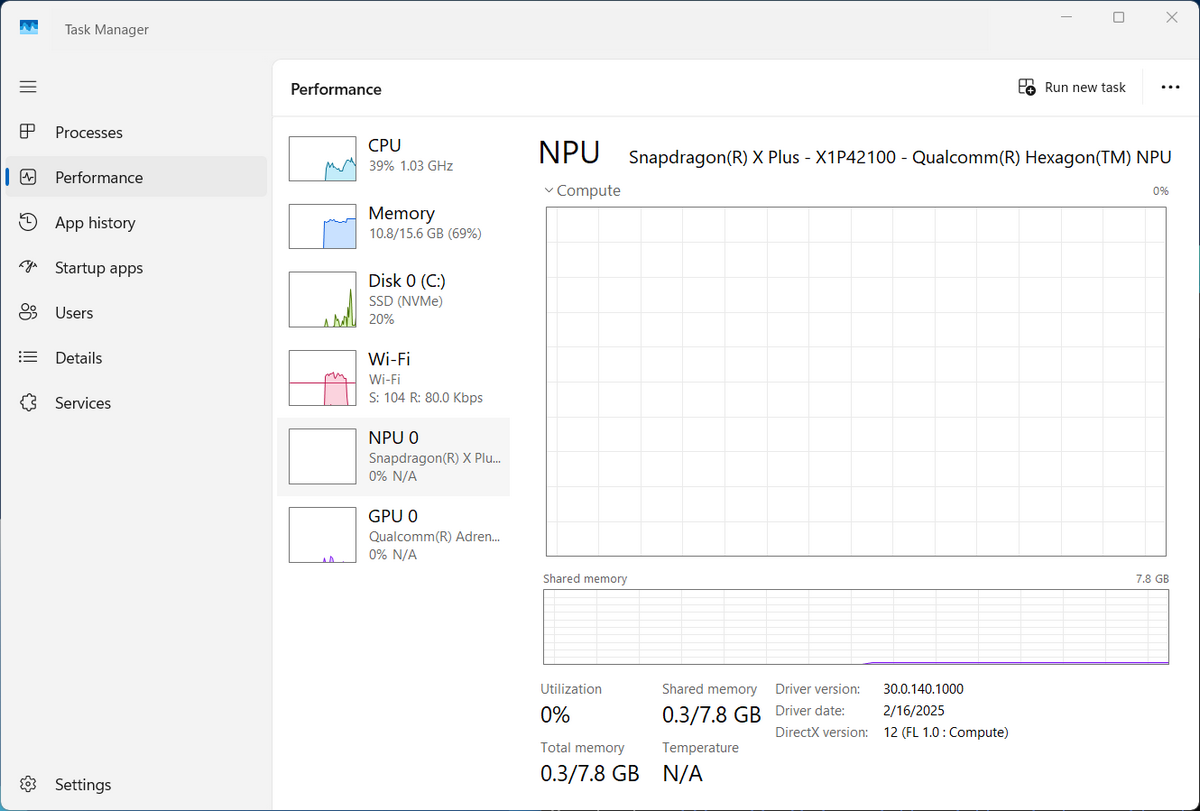Click the Processes grid icon
The width and height of the screenshot is (1200, 811).
(28, 132)
